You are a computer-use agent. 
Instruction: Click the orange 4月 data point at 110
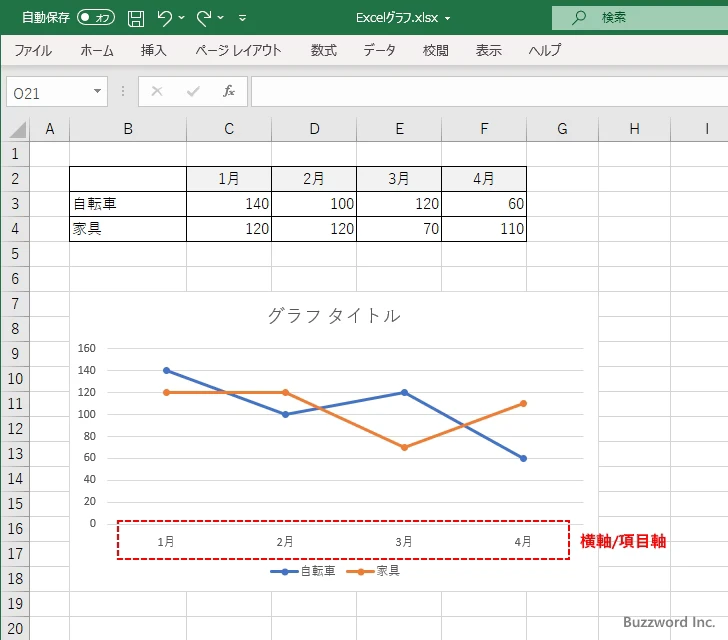[523, 404]
